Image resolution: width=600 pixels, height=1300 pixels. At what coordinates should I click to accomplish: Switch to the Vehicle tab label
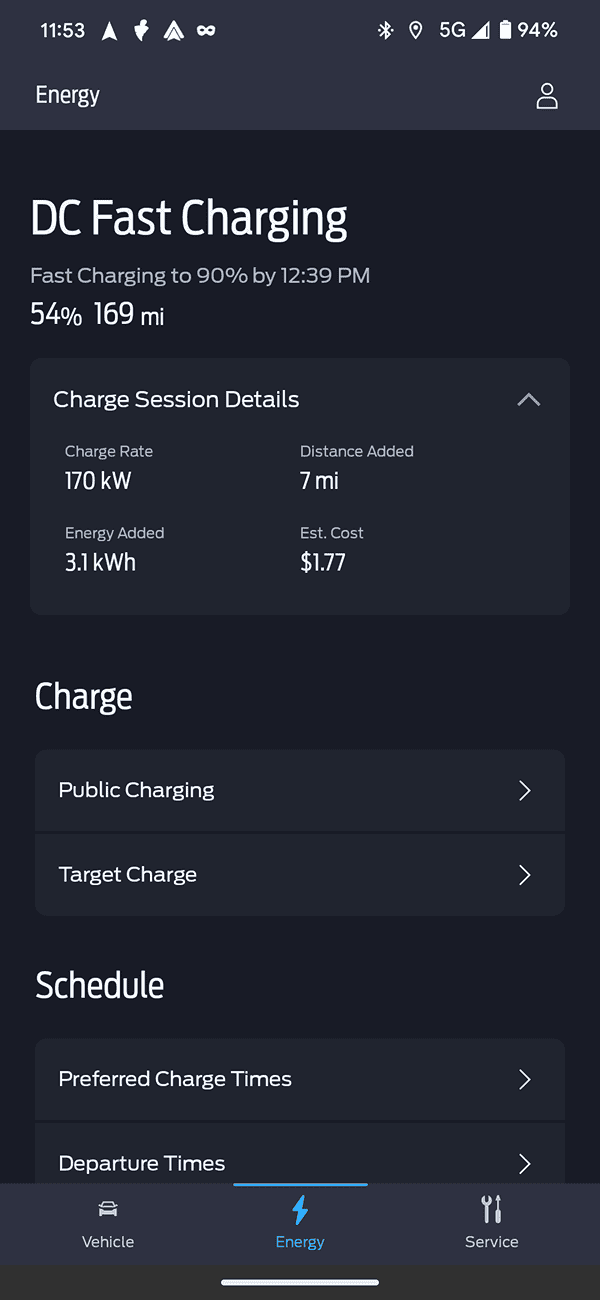pyautogui.click(x=108, y=1242)
